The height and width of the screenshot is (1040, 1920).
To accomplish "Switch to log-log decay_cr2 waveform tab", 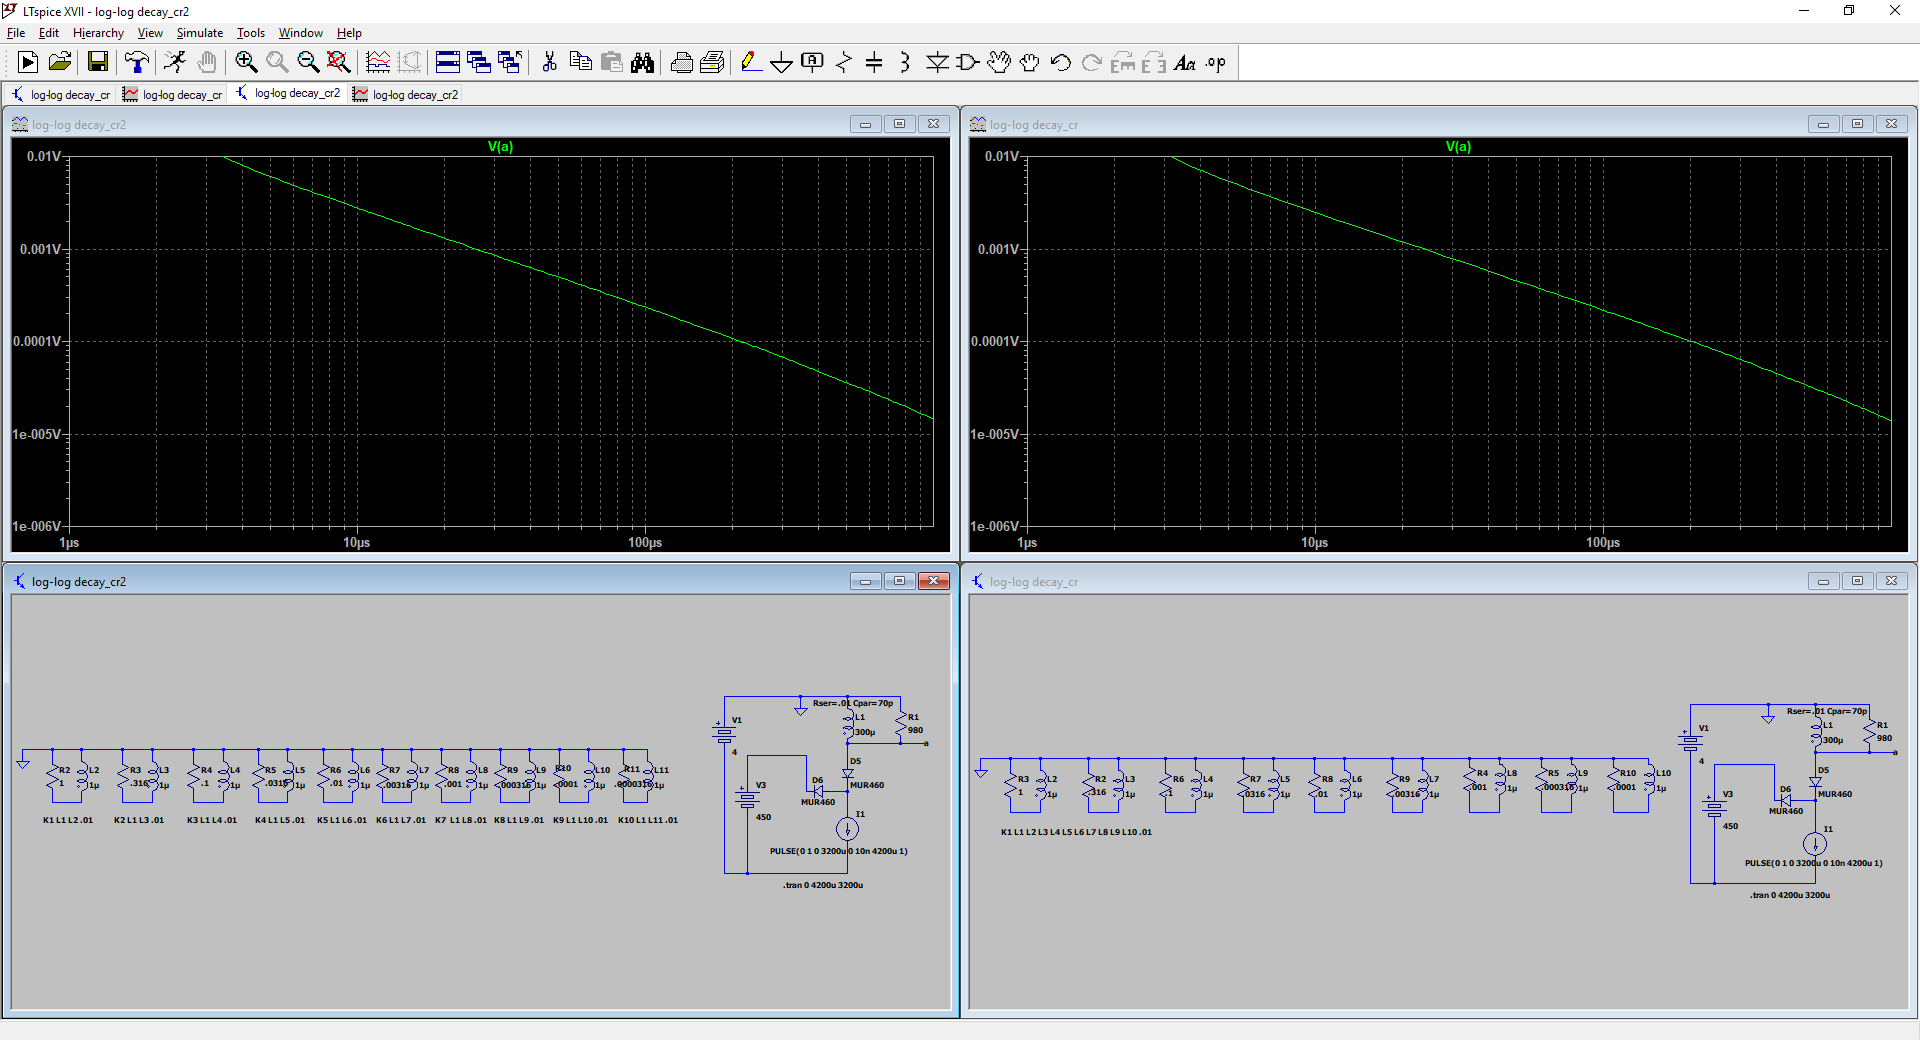I will tap(405, 95).
